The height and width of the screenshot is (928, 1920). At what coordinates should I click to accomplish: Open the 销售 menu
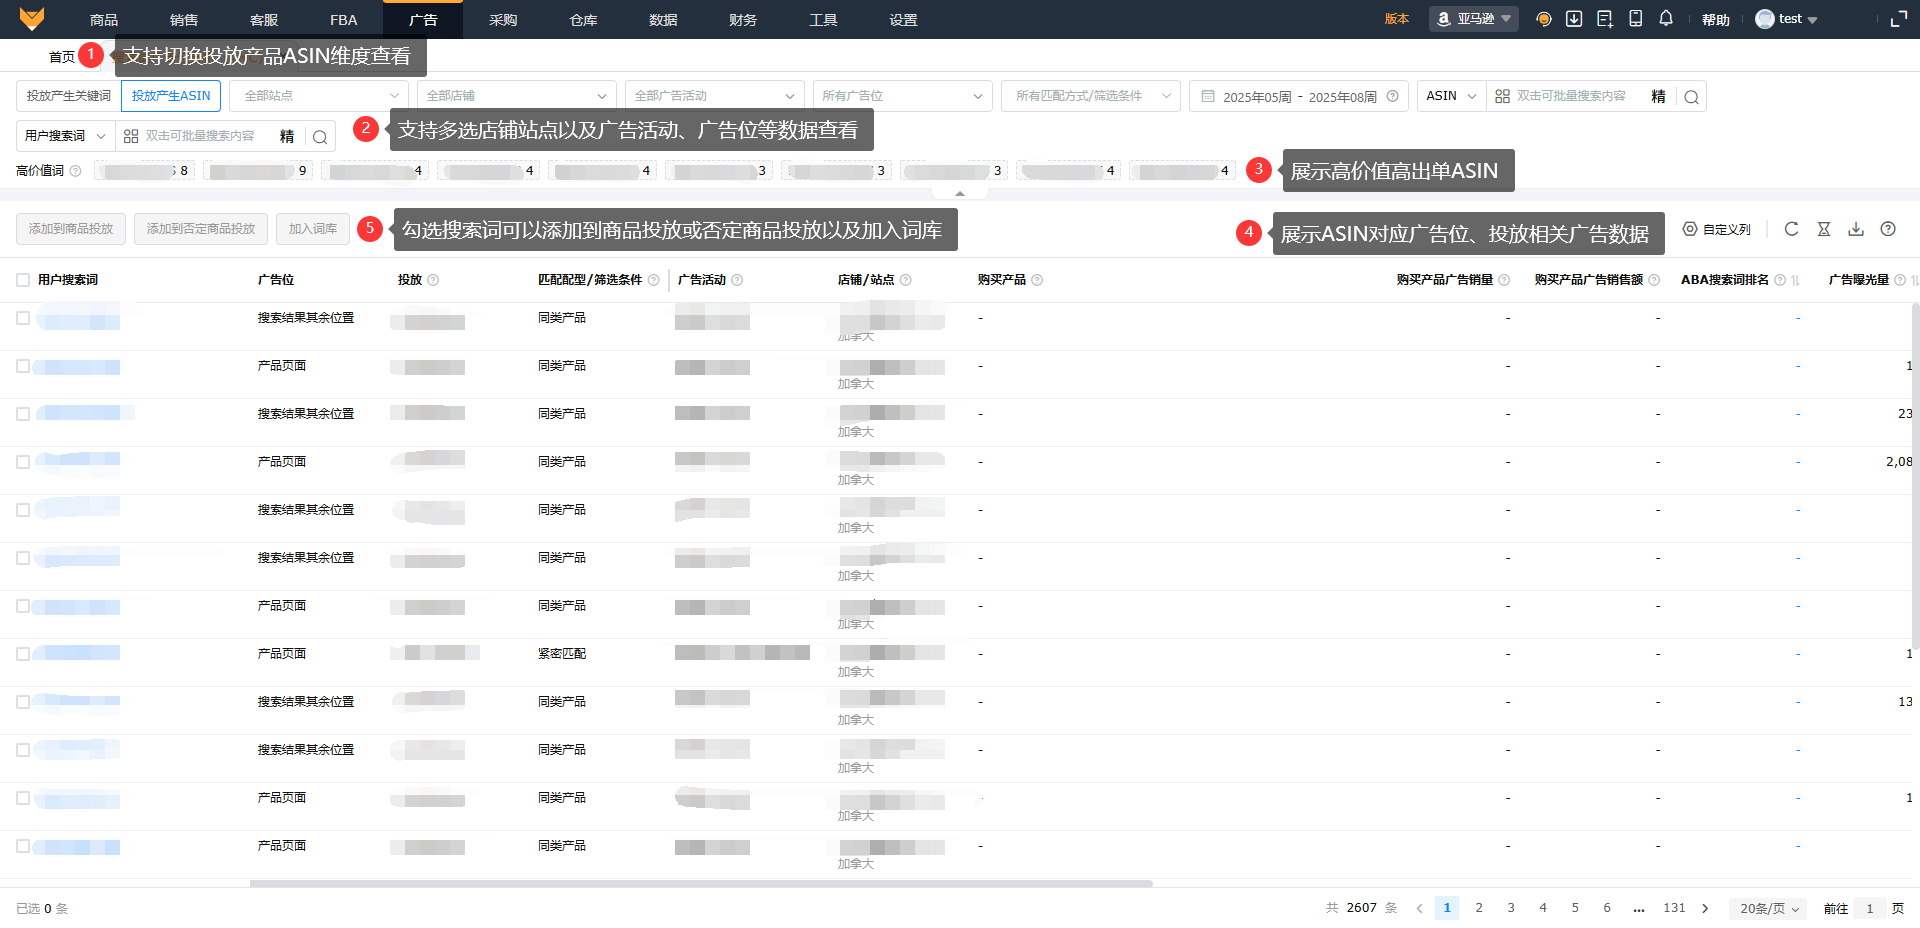pos(184,20)
